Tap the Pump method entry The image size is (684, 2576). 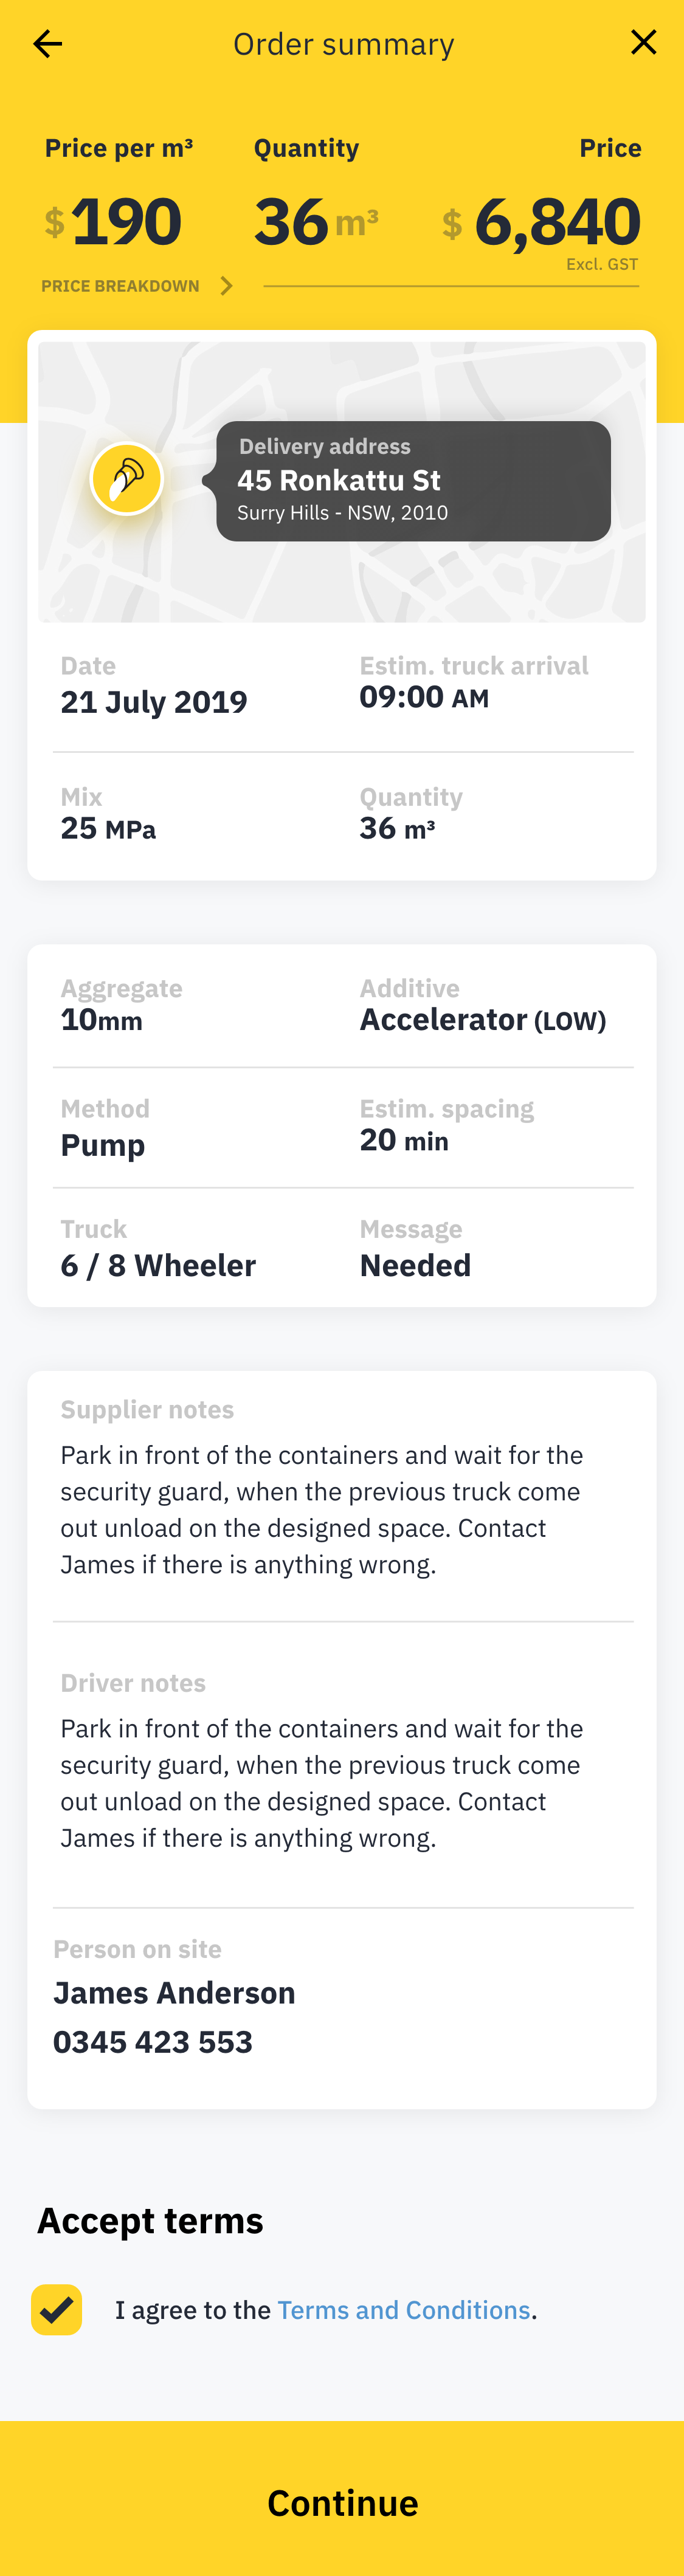tap(103, 1145)
